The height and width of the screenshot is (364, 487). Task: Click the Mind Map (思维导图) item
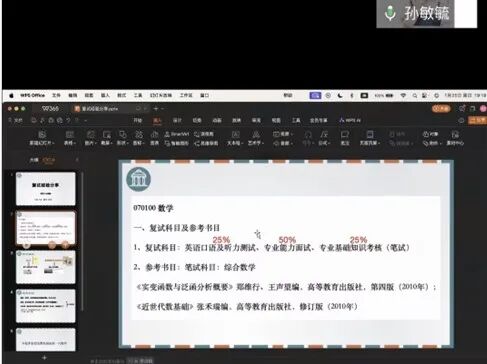pyautogui.click(x=206, y=143)
